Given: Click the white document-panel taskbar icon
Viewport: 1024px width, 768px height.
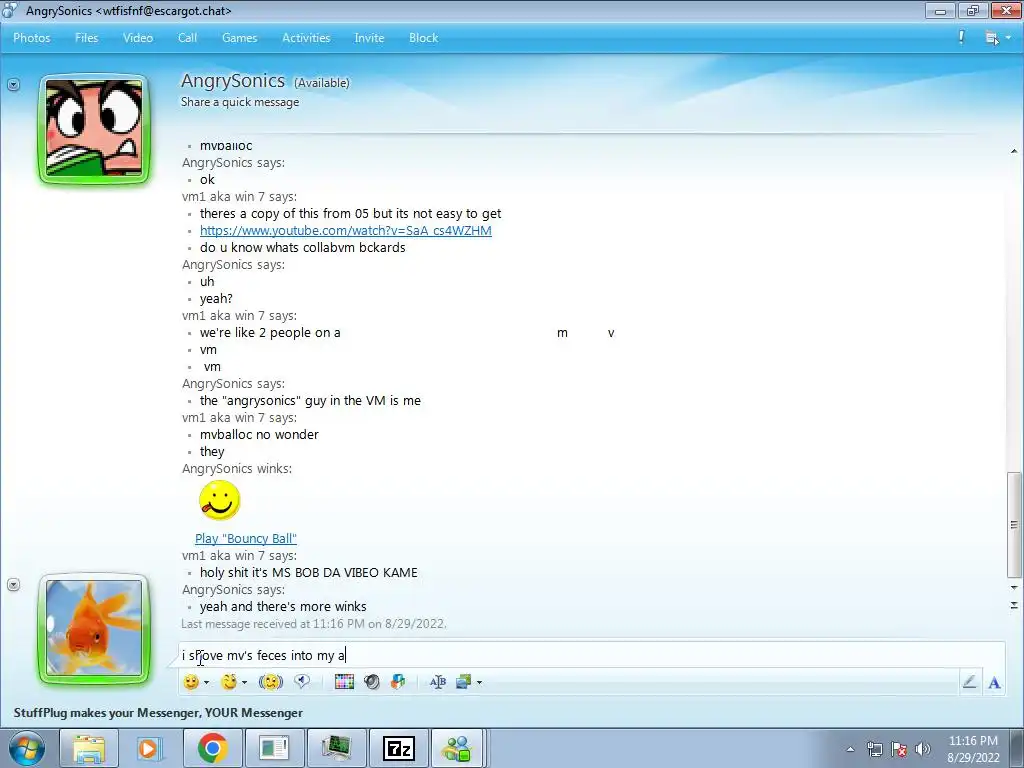Looking at the screenshot, I should [274, 748].
